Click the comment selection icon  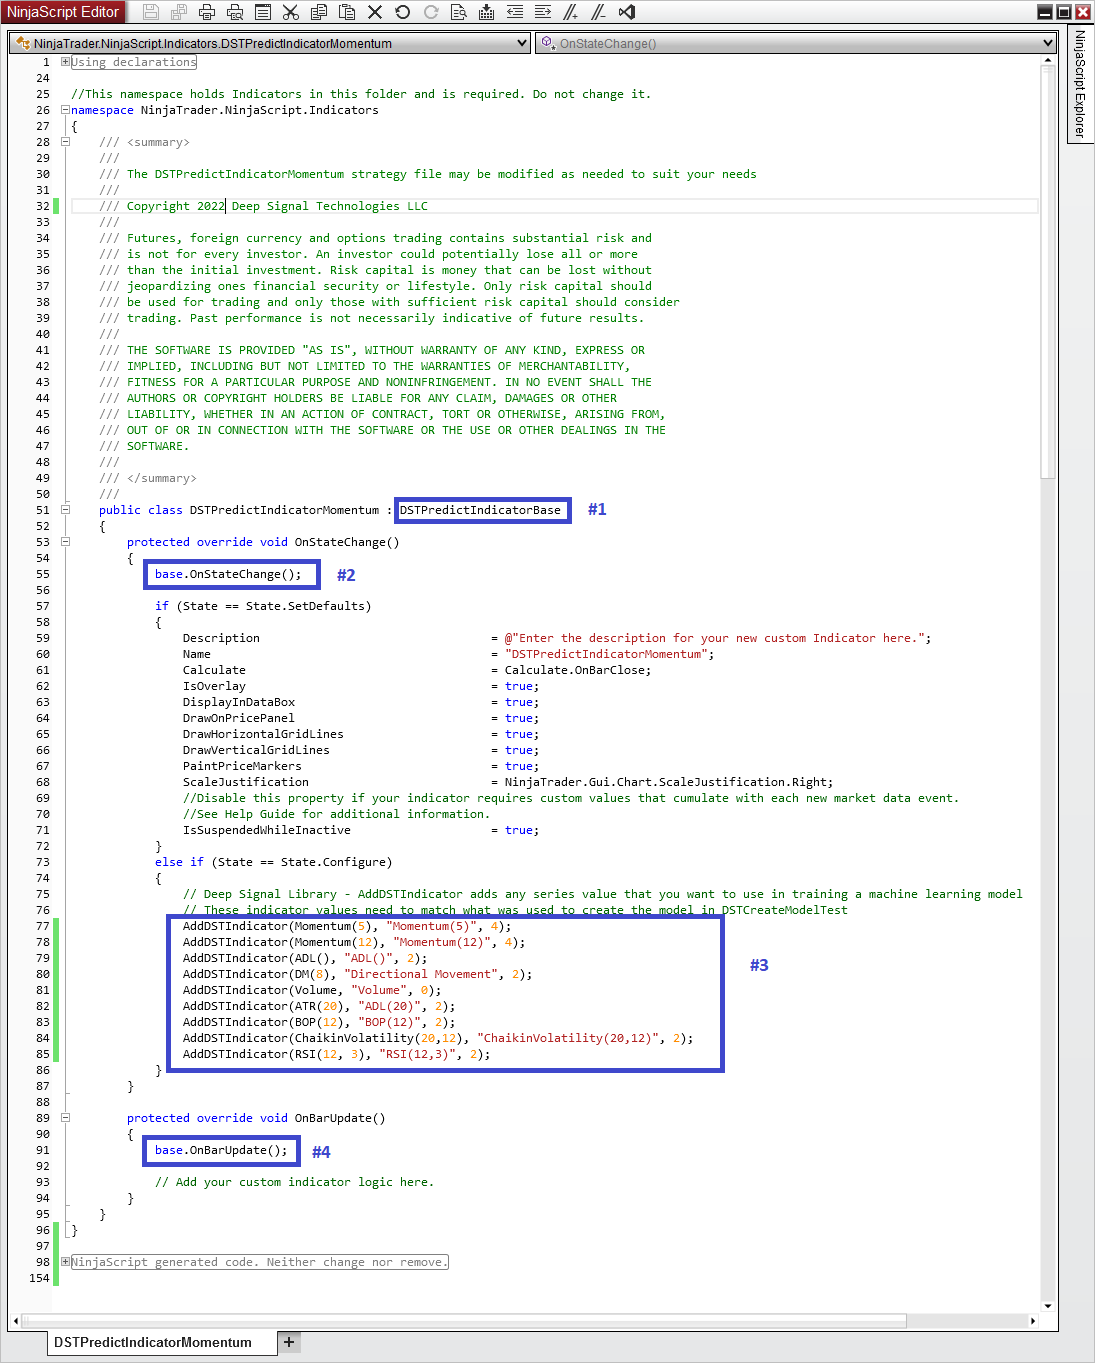571,12
